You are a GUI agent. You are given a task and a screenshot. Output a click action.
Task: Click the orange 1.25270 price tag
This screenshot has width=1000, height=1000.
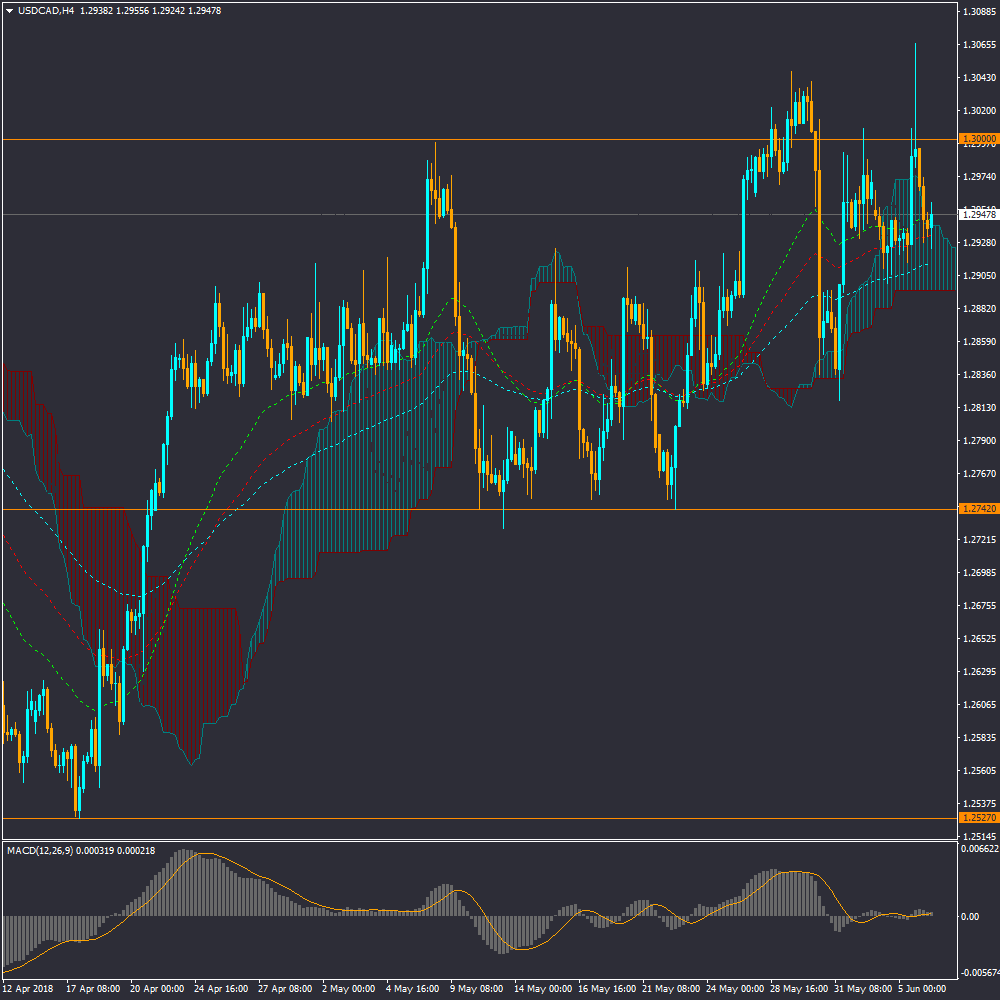(977, 818)
